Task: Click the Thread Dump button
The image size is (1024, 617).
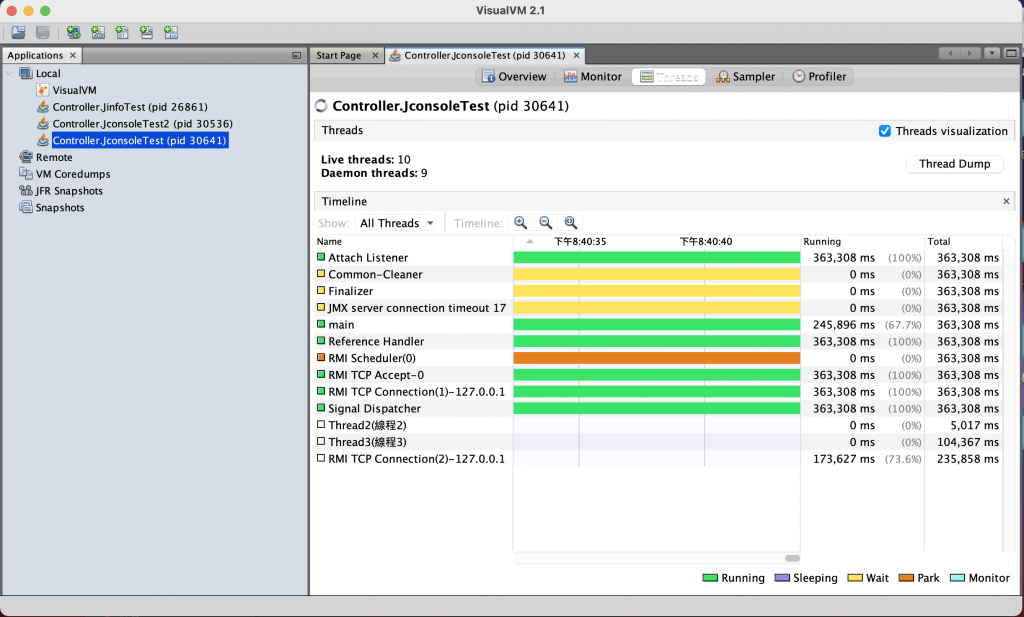Action: (x=955, y=164)
